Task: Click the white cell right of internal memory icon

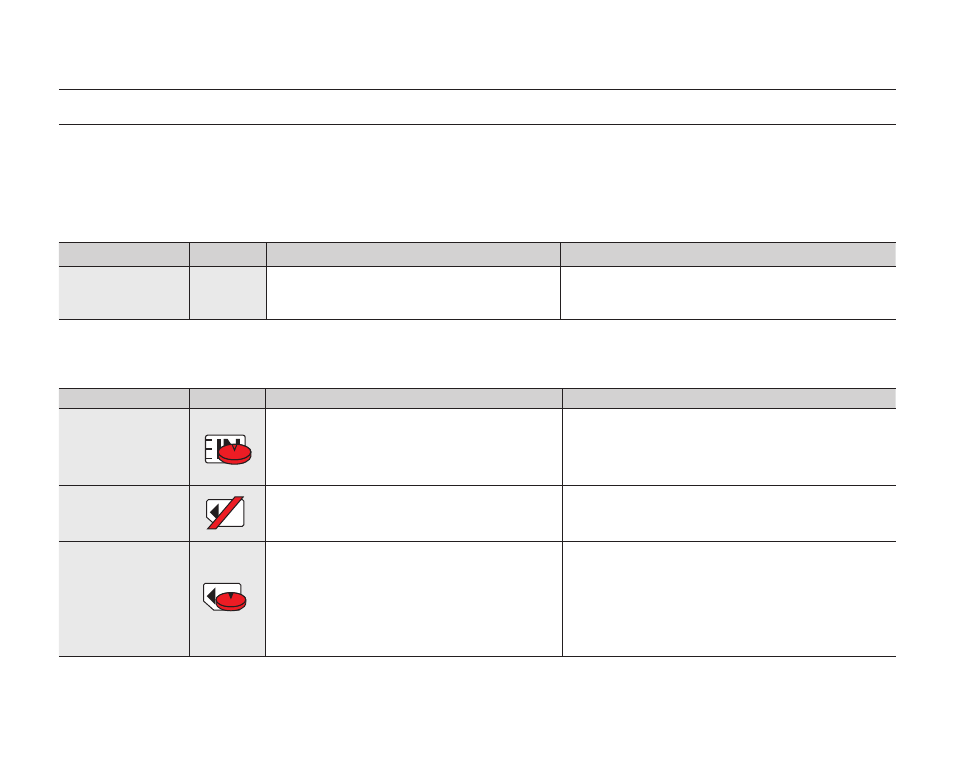Action: (414, 447)
